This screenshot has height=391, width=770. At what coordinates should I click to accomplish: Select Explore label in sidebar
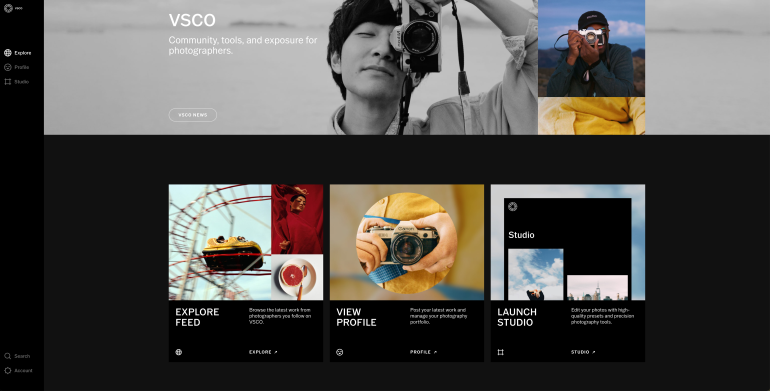click(23, 53)
